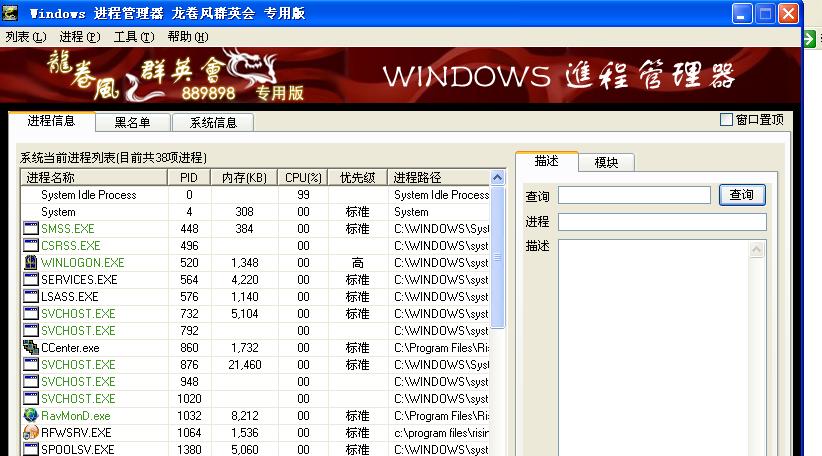The height and width of the screenshot is (456, 822).
Task: Select the SMSS.EXE process name
Action: tap(68, 229)
